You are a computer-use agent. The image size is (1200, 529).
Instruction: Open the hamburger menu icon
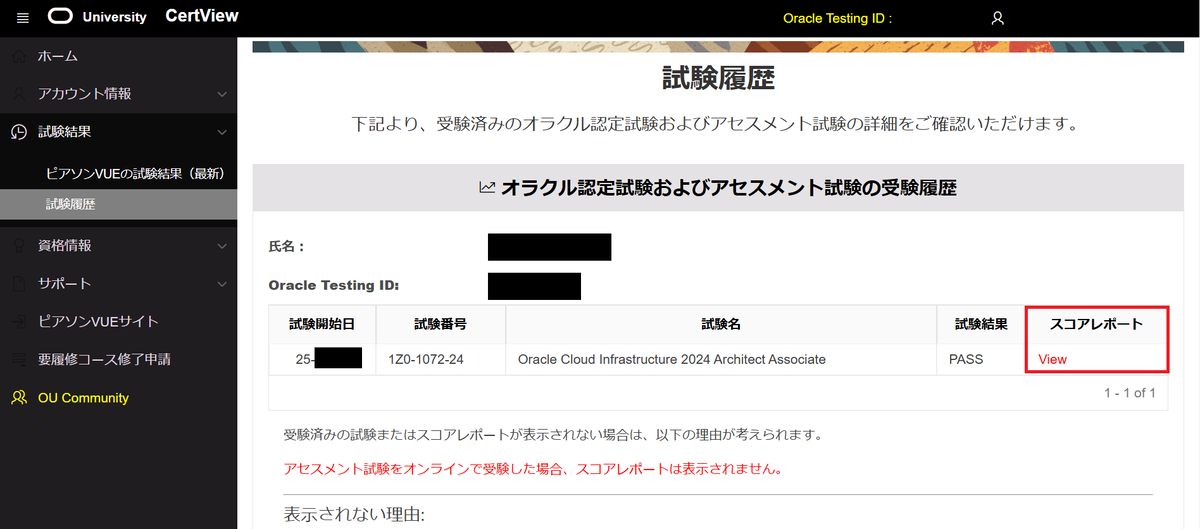tap(23, 18)
